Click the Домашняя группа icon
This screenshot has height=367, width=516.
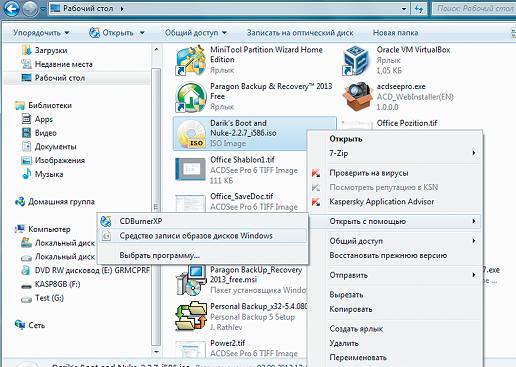click(20, 201)
